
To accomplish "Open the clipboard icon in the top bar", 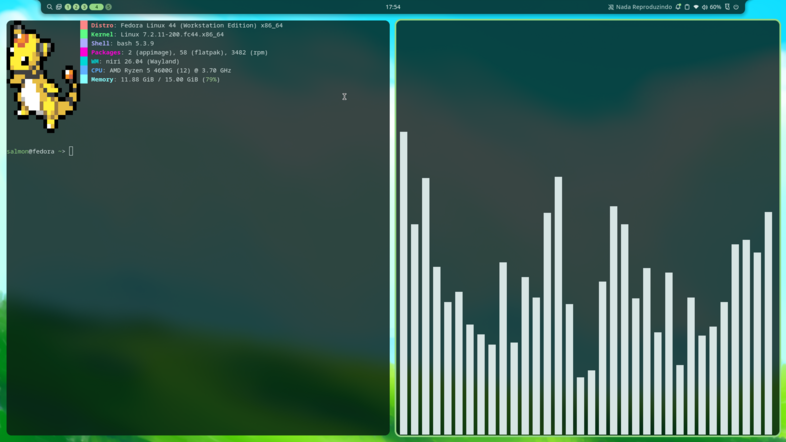I will (x=687, y=7).
